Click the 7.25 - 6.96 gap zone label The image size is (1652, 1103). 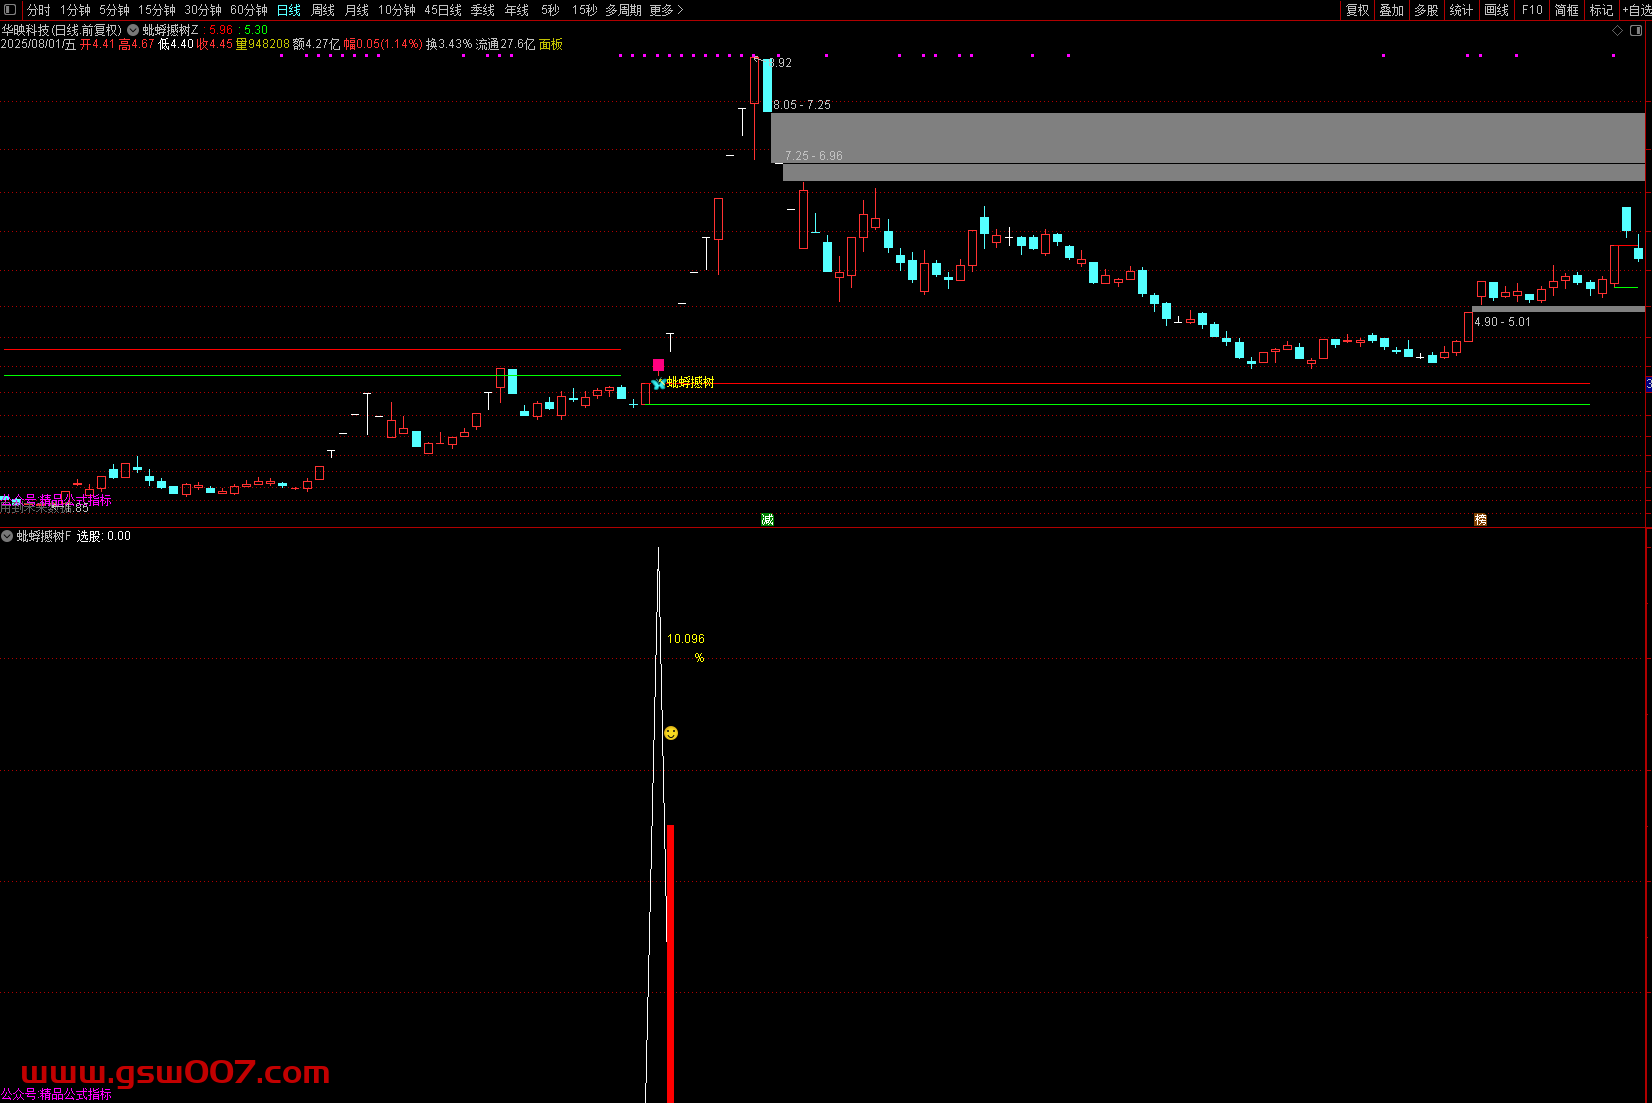coord(814,156)
